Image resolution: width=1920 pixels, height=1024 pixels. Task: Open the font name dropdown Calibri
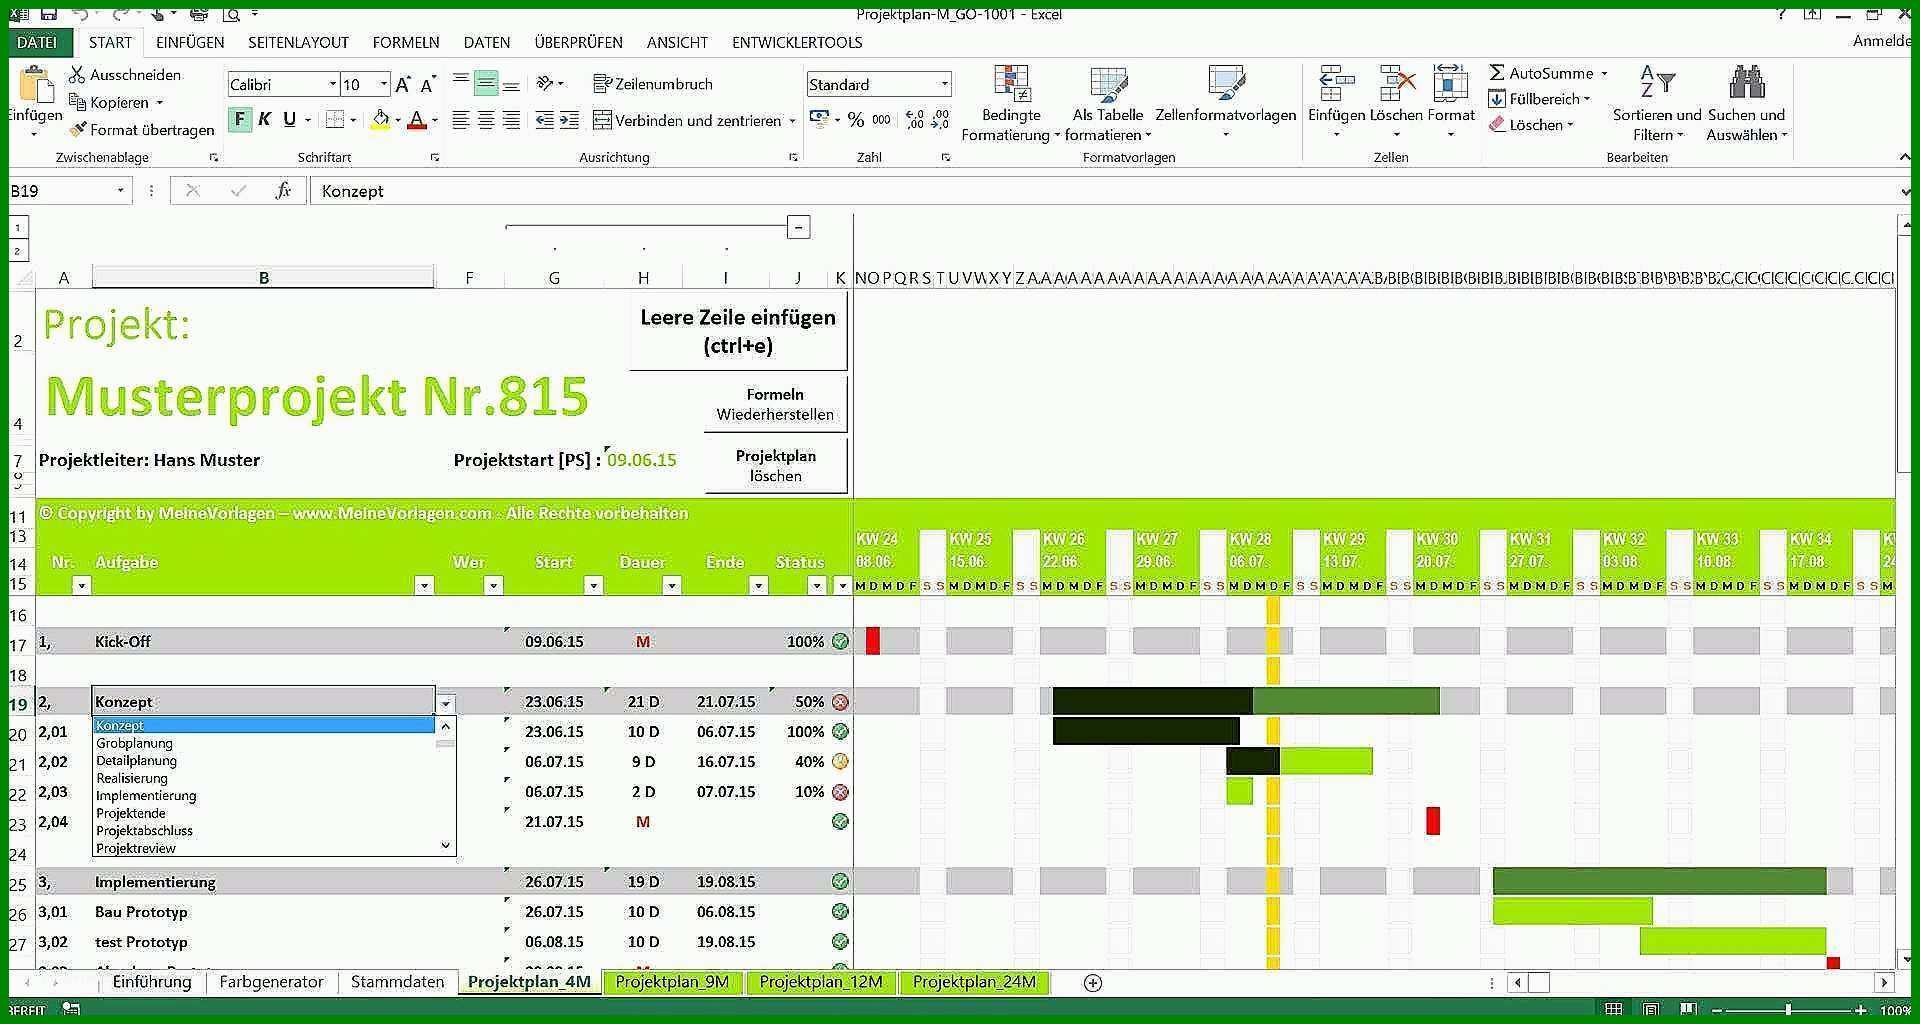click(x=333, y=85)
